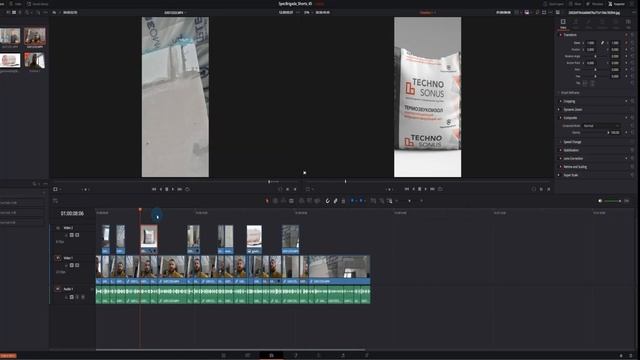Toggle Video 2 track lock icon
Viewport: 640px width, 360px height.
(x=66, y=235)
